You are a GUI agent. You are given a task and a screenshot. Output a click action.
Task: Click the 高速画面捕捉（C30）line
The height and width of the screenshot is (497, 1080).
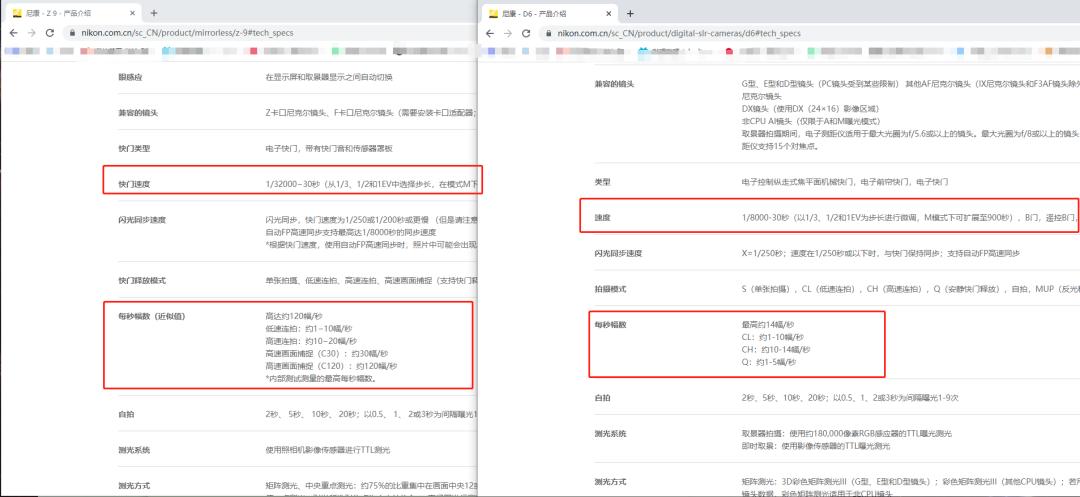coord(326,354)
